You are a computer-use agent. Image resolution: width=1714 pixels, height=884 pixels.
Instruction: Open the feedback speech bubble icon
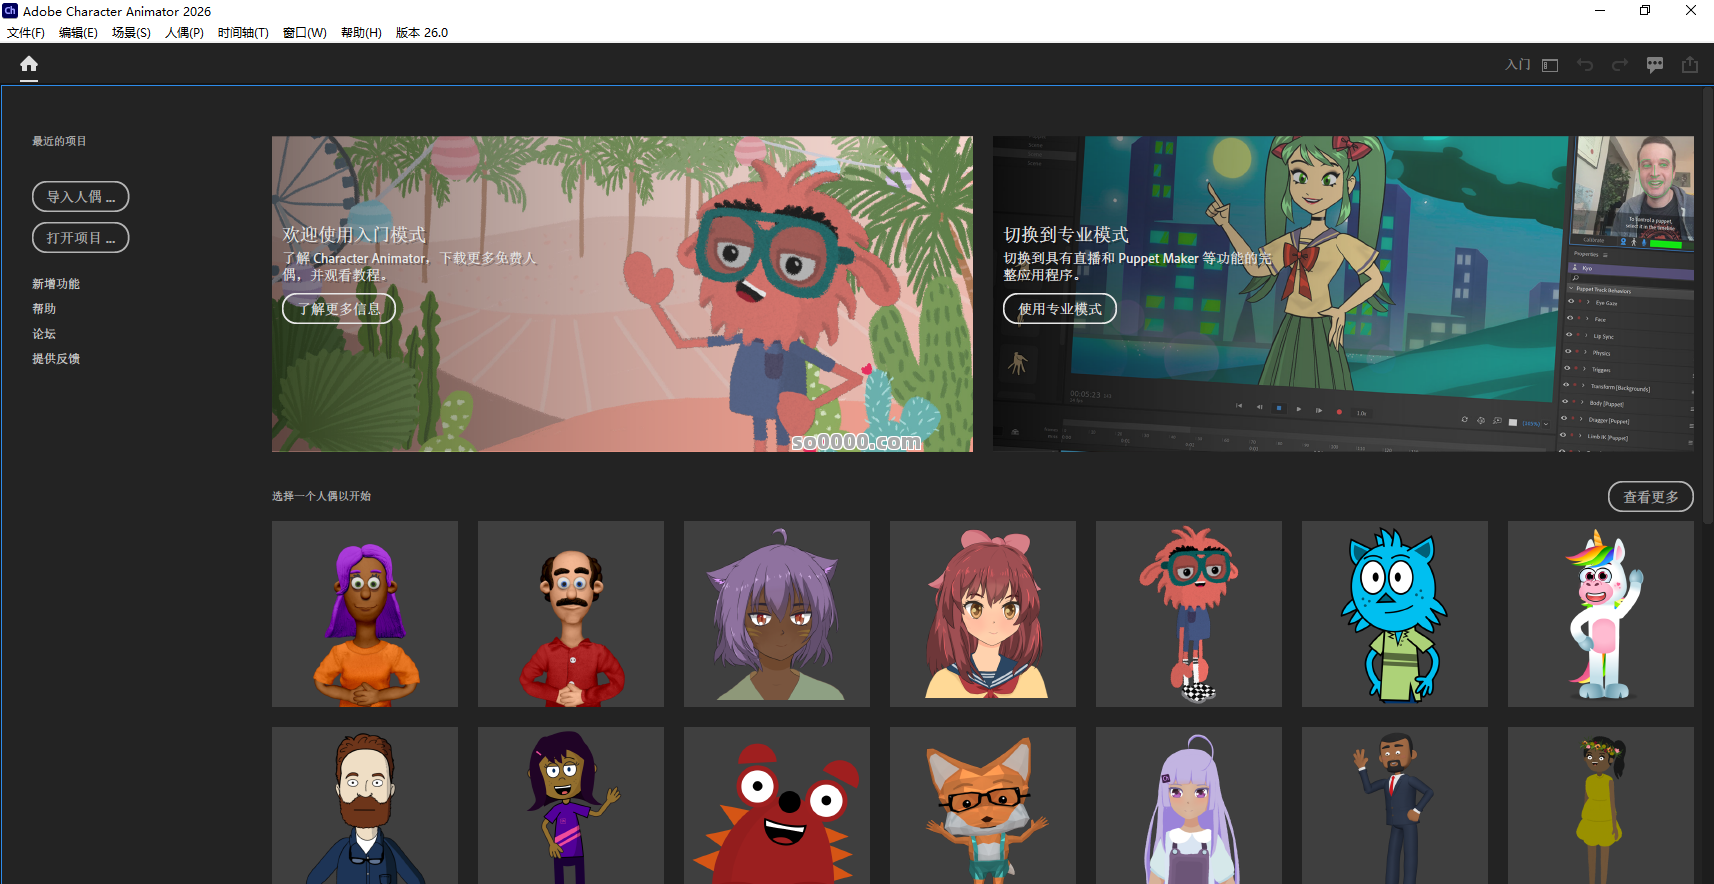click(1655, 65)
